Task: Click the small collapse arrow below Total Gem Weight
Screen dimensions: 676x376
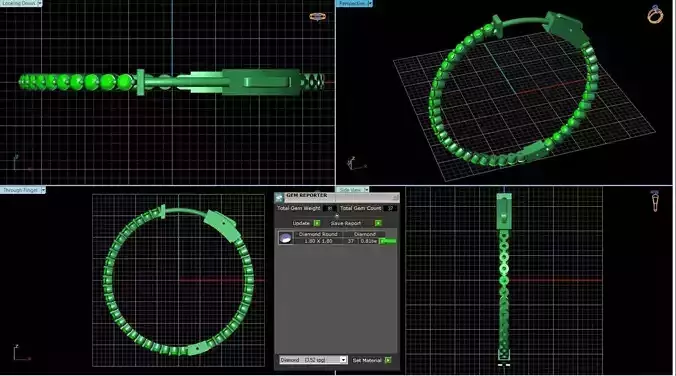Action: [x=337, y=216]
